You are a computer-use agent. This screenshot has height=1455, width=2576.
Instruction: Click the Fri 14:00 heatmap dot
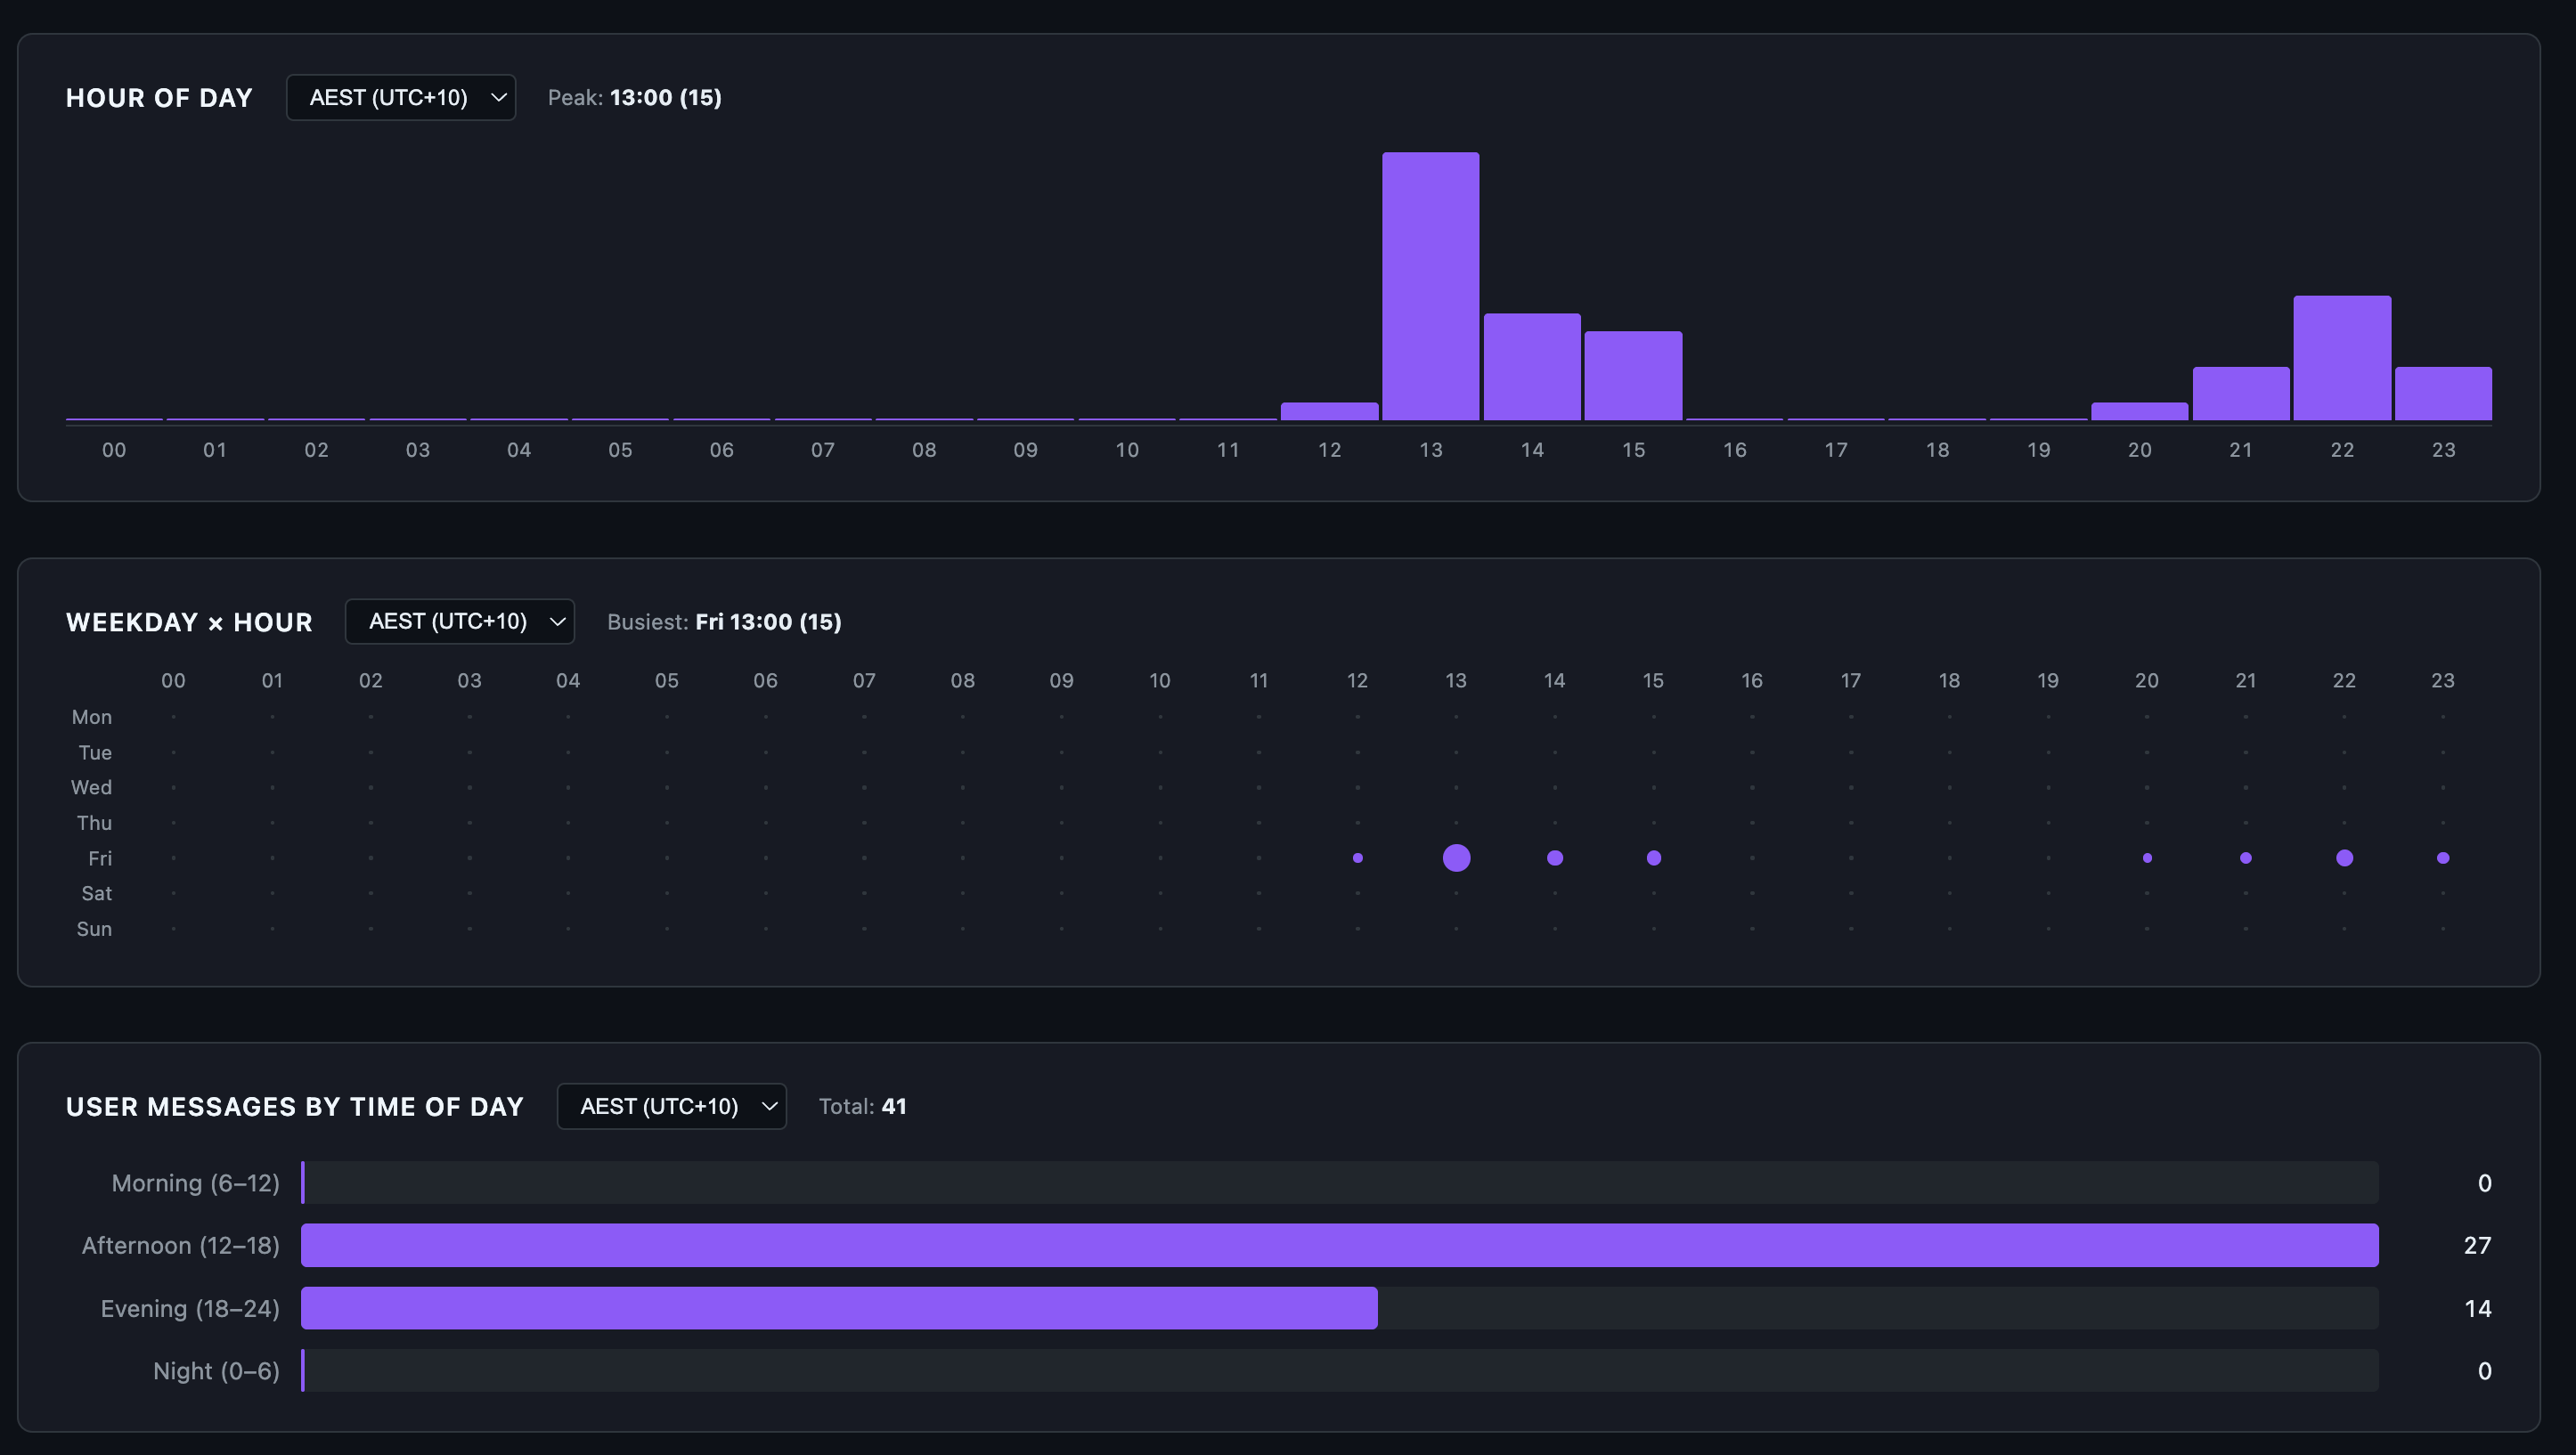[1554, 858]
